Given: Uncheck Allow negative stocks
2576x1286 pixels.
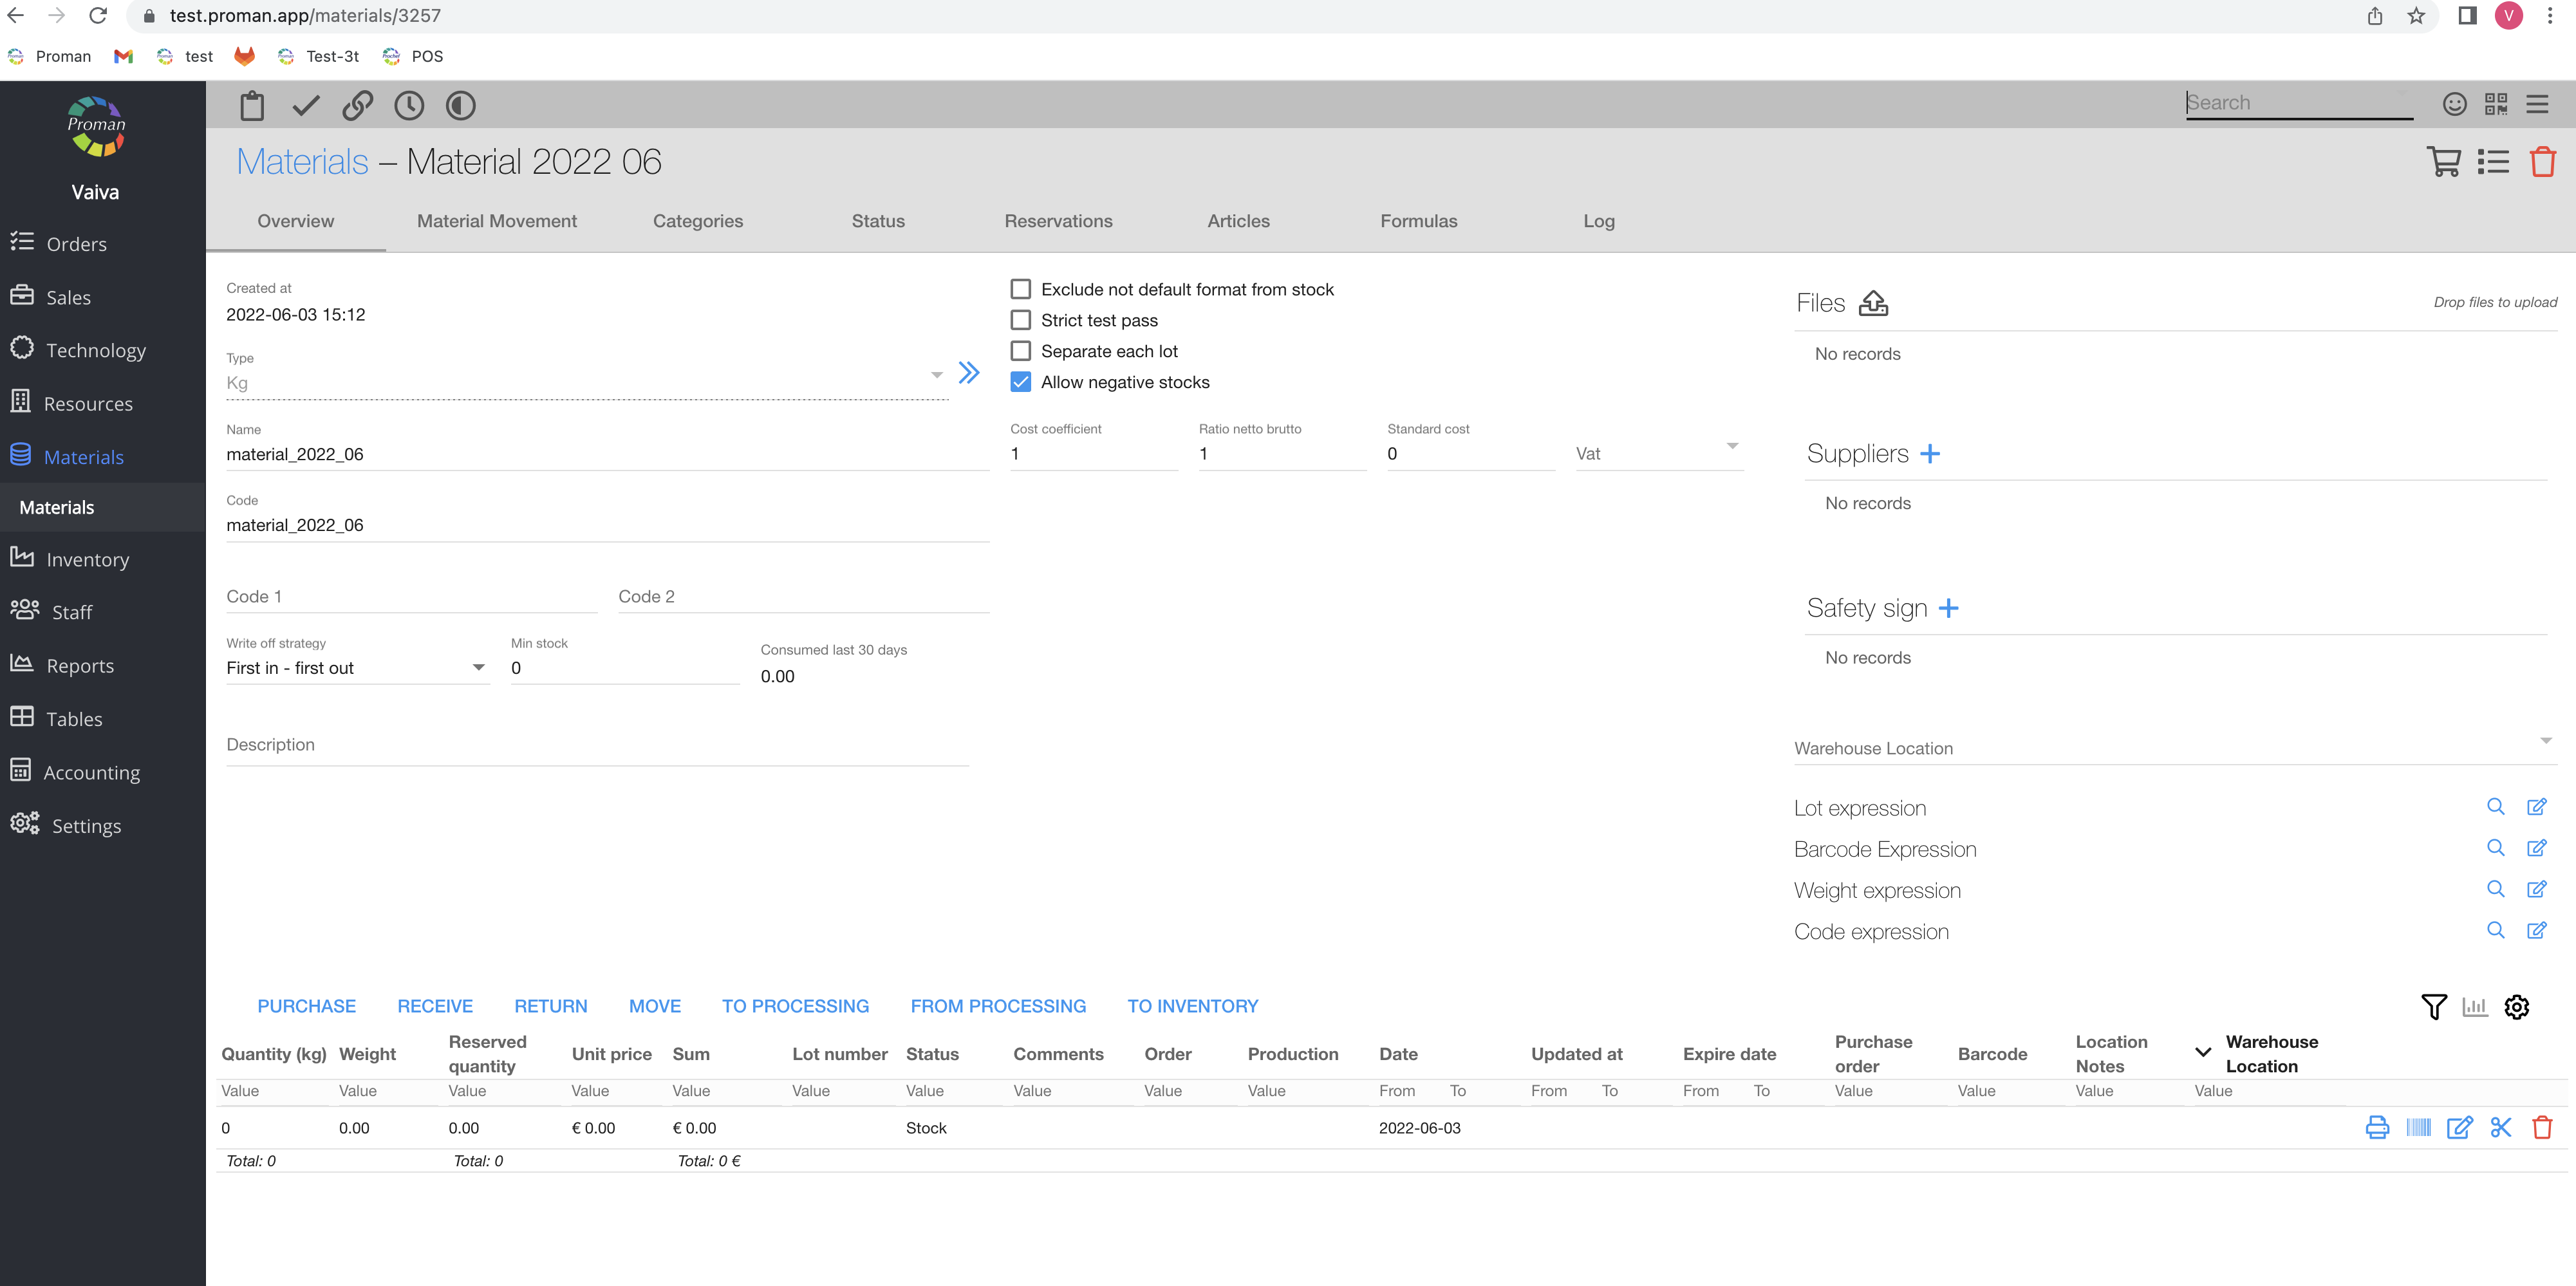Looking at the screenshot, I should (x=1020, y=382).
